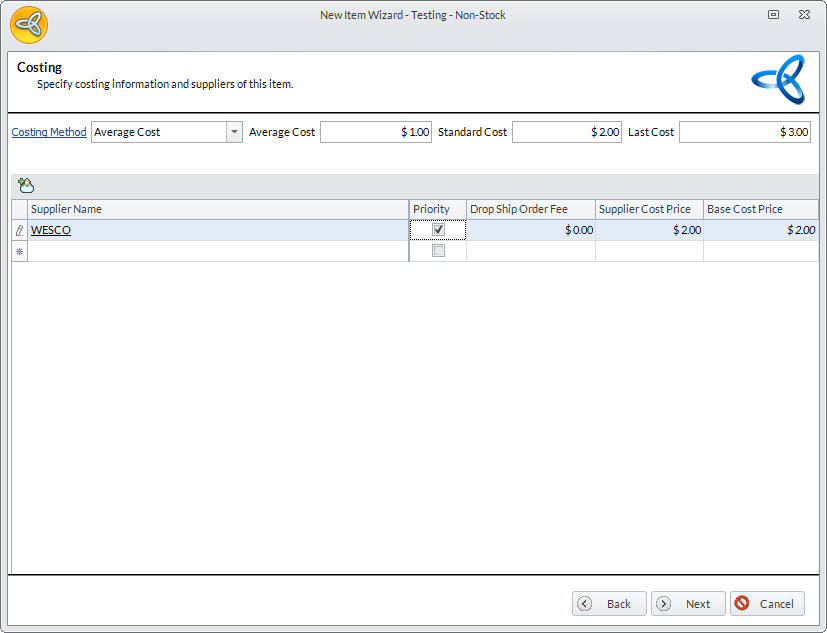Open the WESCO supplier link

pos(51,230)
